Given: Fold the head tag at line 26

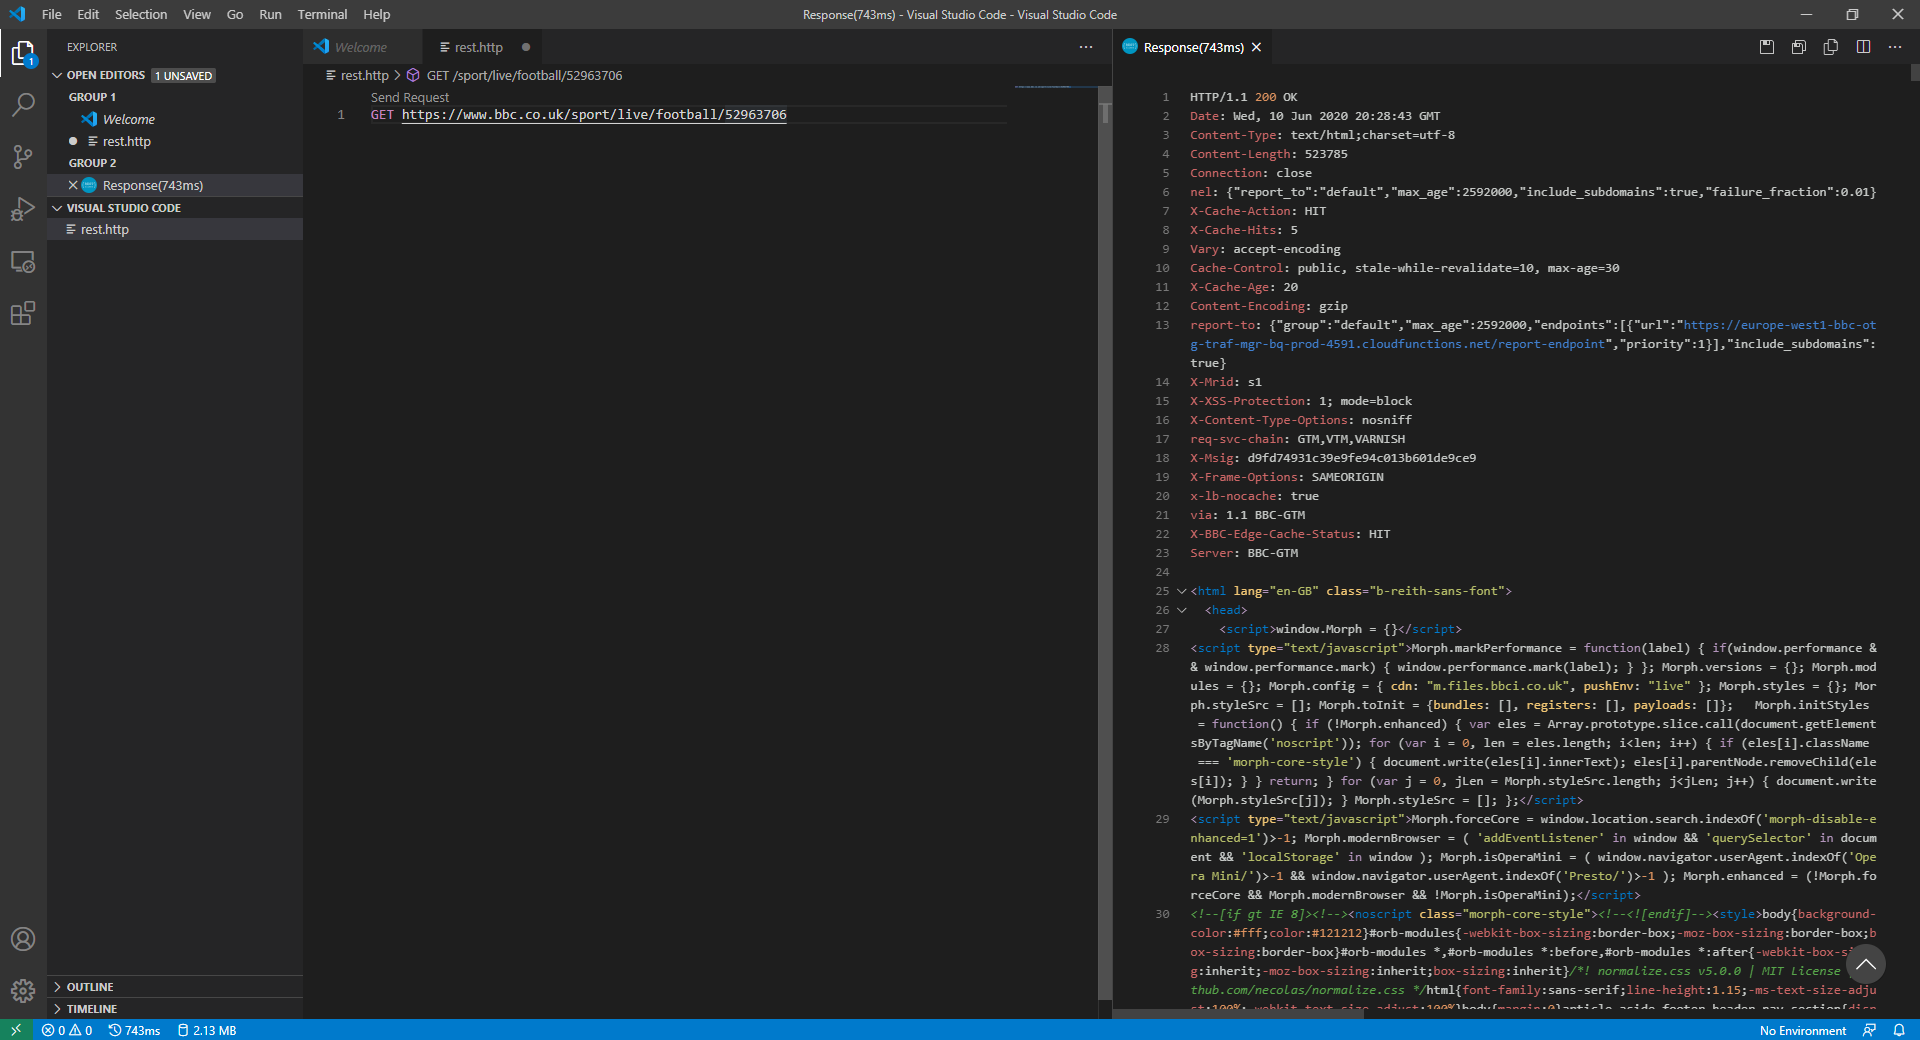Looking at the screenshot, I should (1182, 610).
